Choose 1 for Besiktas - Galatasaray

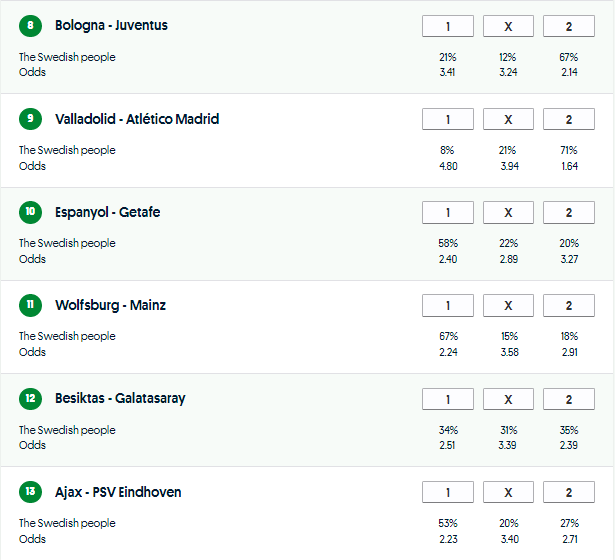point(448,400)
